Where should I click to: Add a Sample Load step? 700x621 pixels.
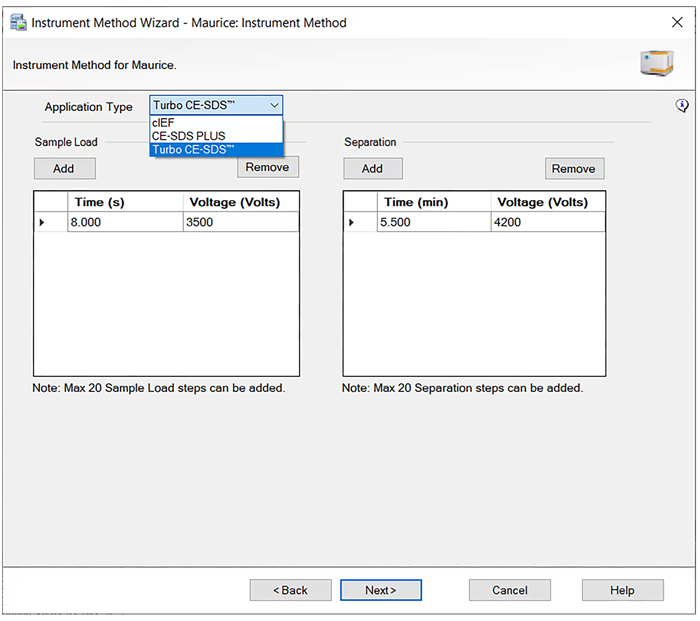pos(65,168)
